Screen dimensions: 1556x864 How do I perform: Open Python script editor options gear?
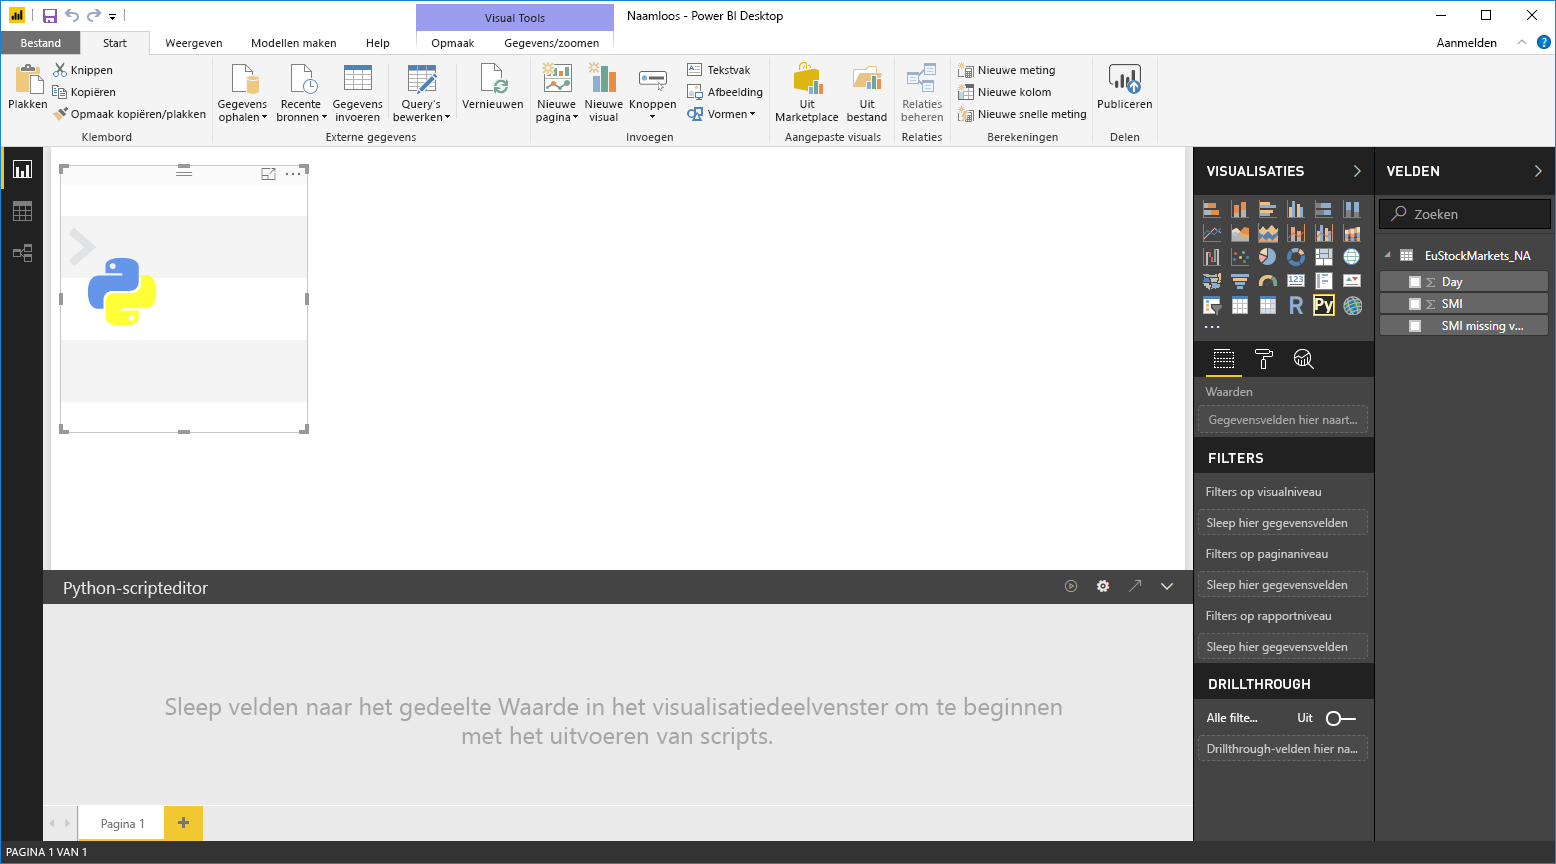(x=1103, y=586)
